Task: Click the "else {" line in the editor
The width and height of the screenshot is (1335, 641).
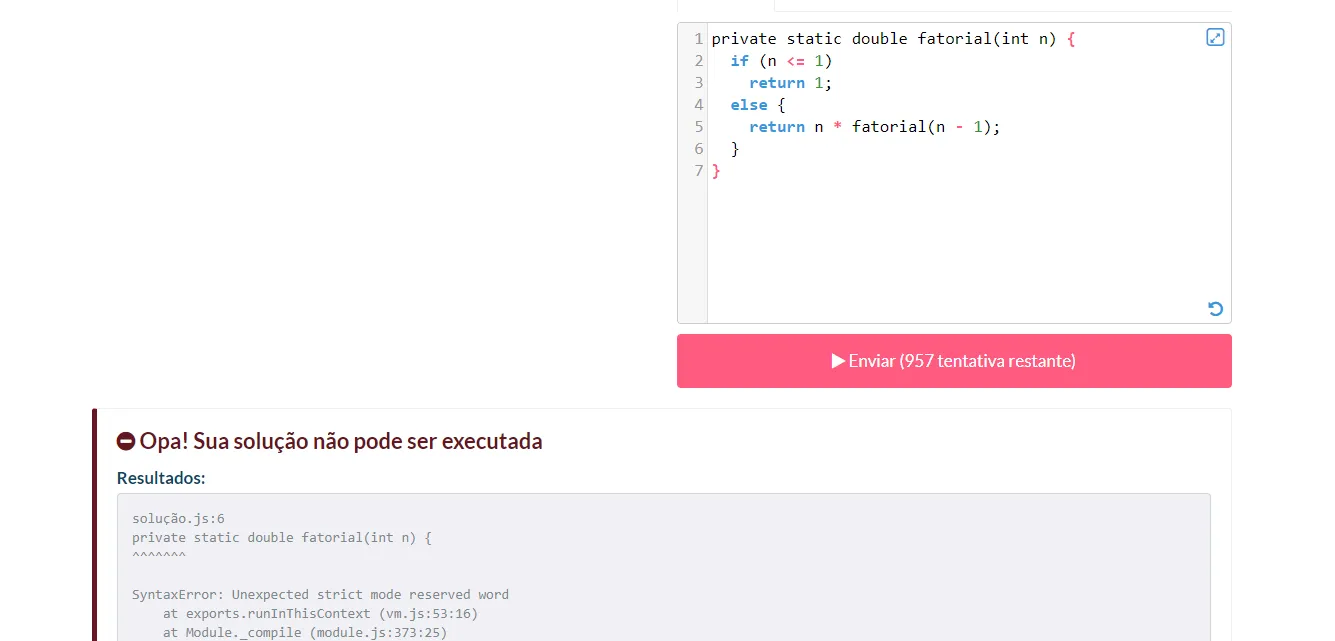Action: pyautogui.click(x=757, y=105)
